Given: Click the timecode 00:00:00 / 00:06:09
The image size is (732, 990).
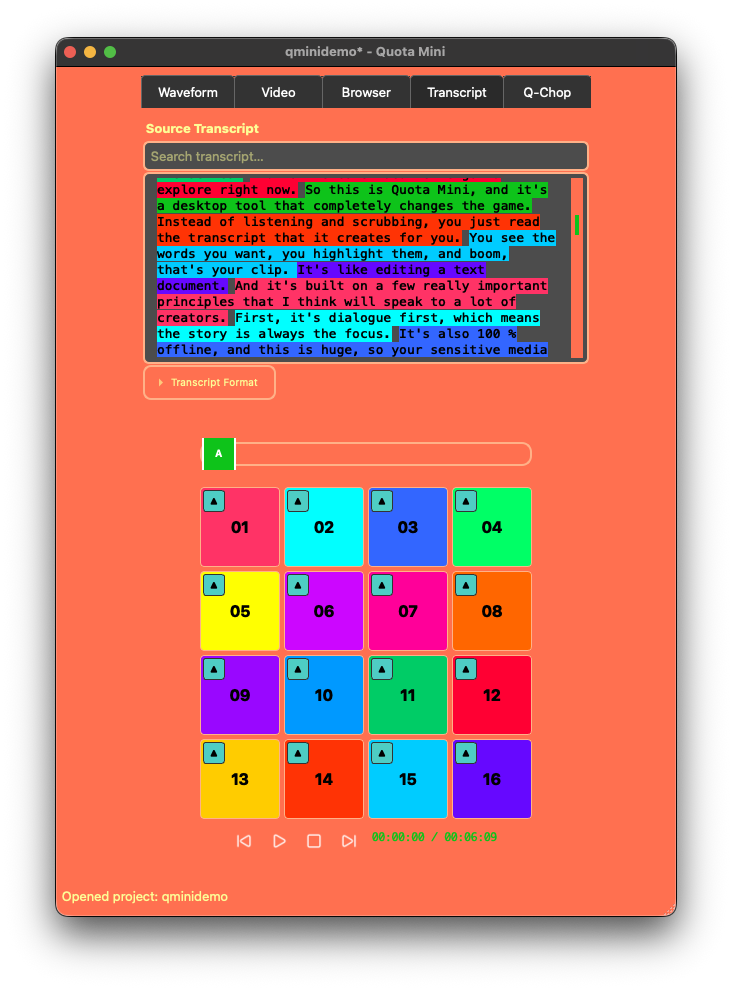Looking at the screenshot, I should (x=435, y=837).
